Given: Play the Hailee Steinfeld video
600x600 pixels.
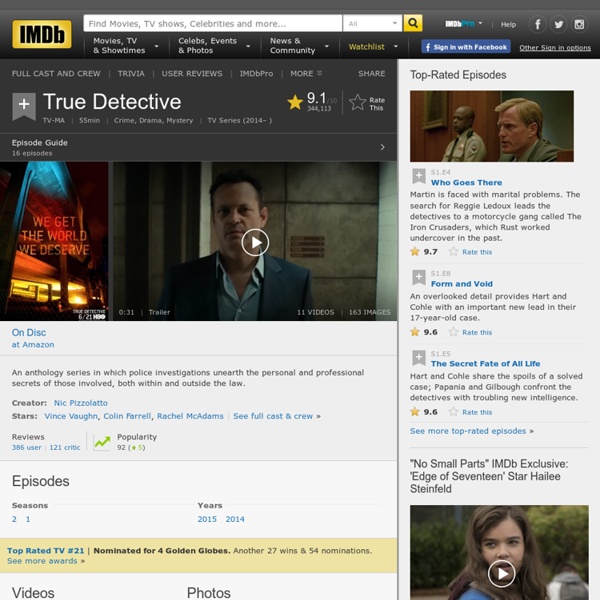Looking at the screenshot, I should point(501,573).
